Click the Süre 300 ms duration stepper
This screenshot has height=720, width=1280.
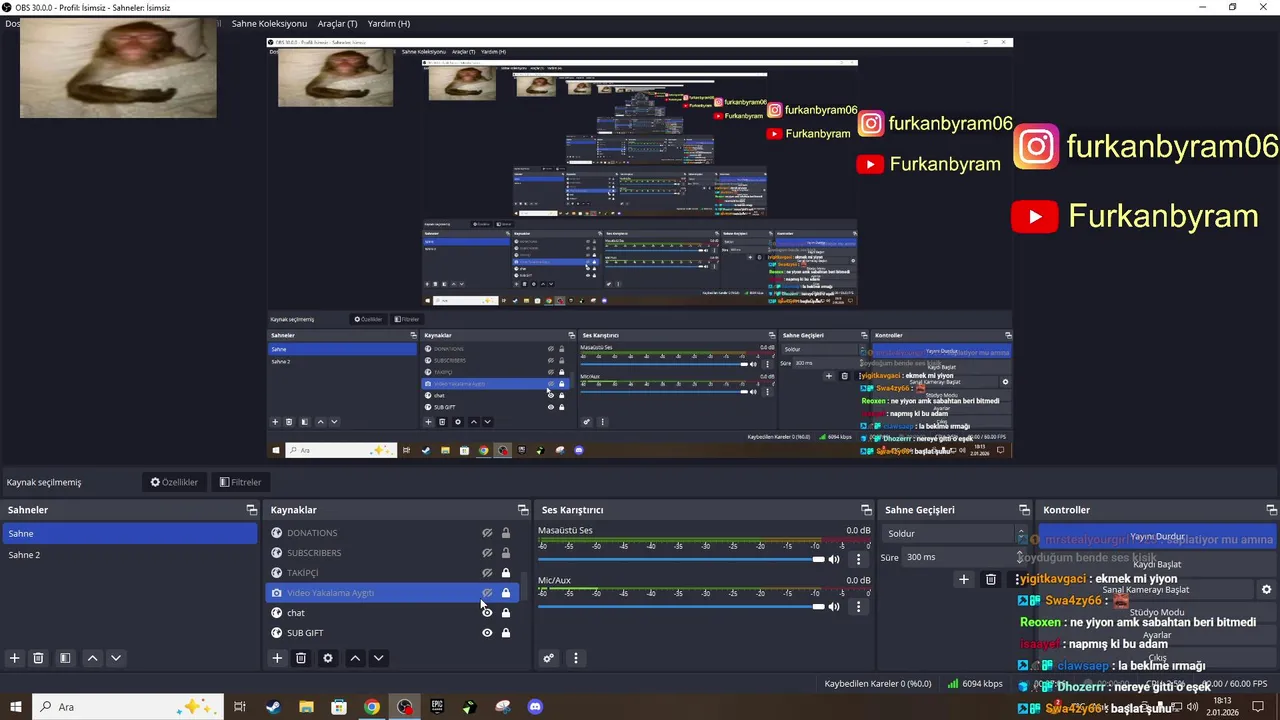(x=1020, y=557)
